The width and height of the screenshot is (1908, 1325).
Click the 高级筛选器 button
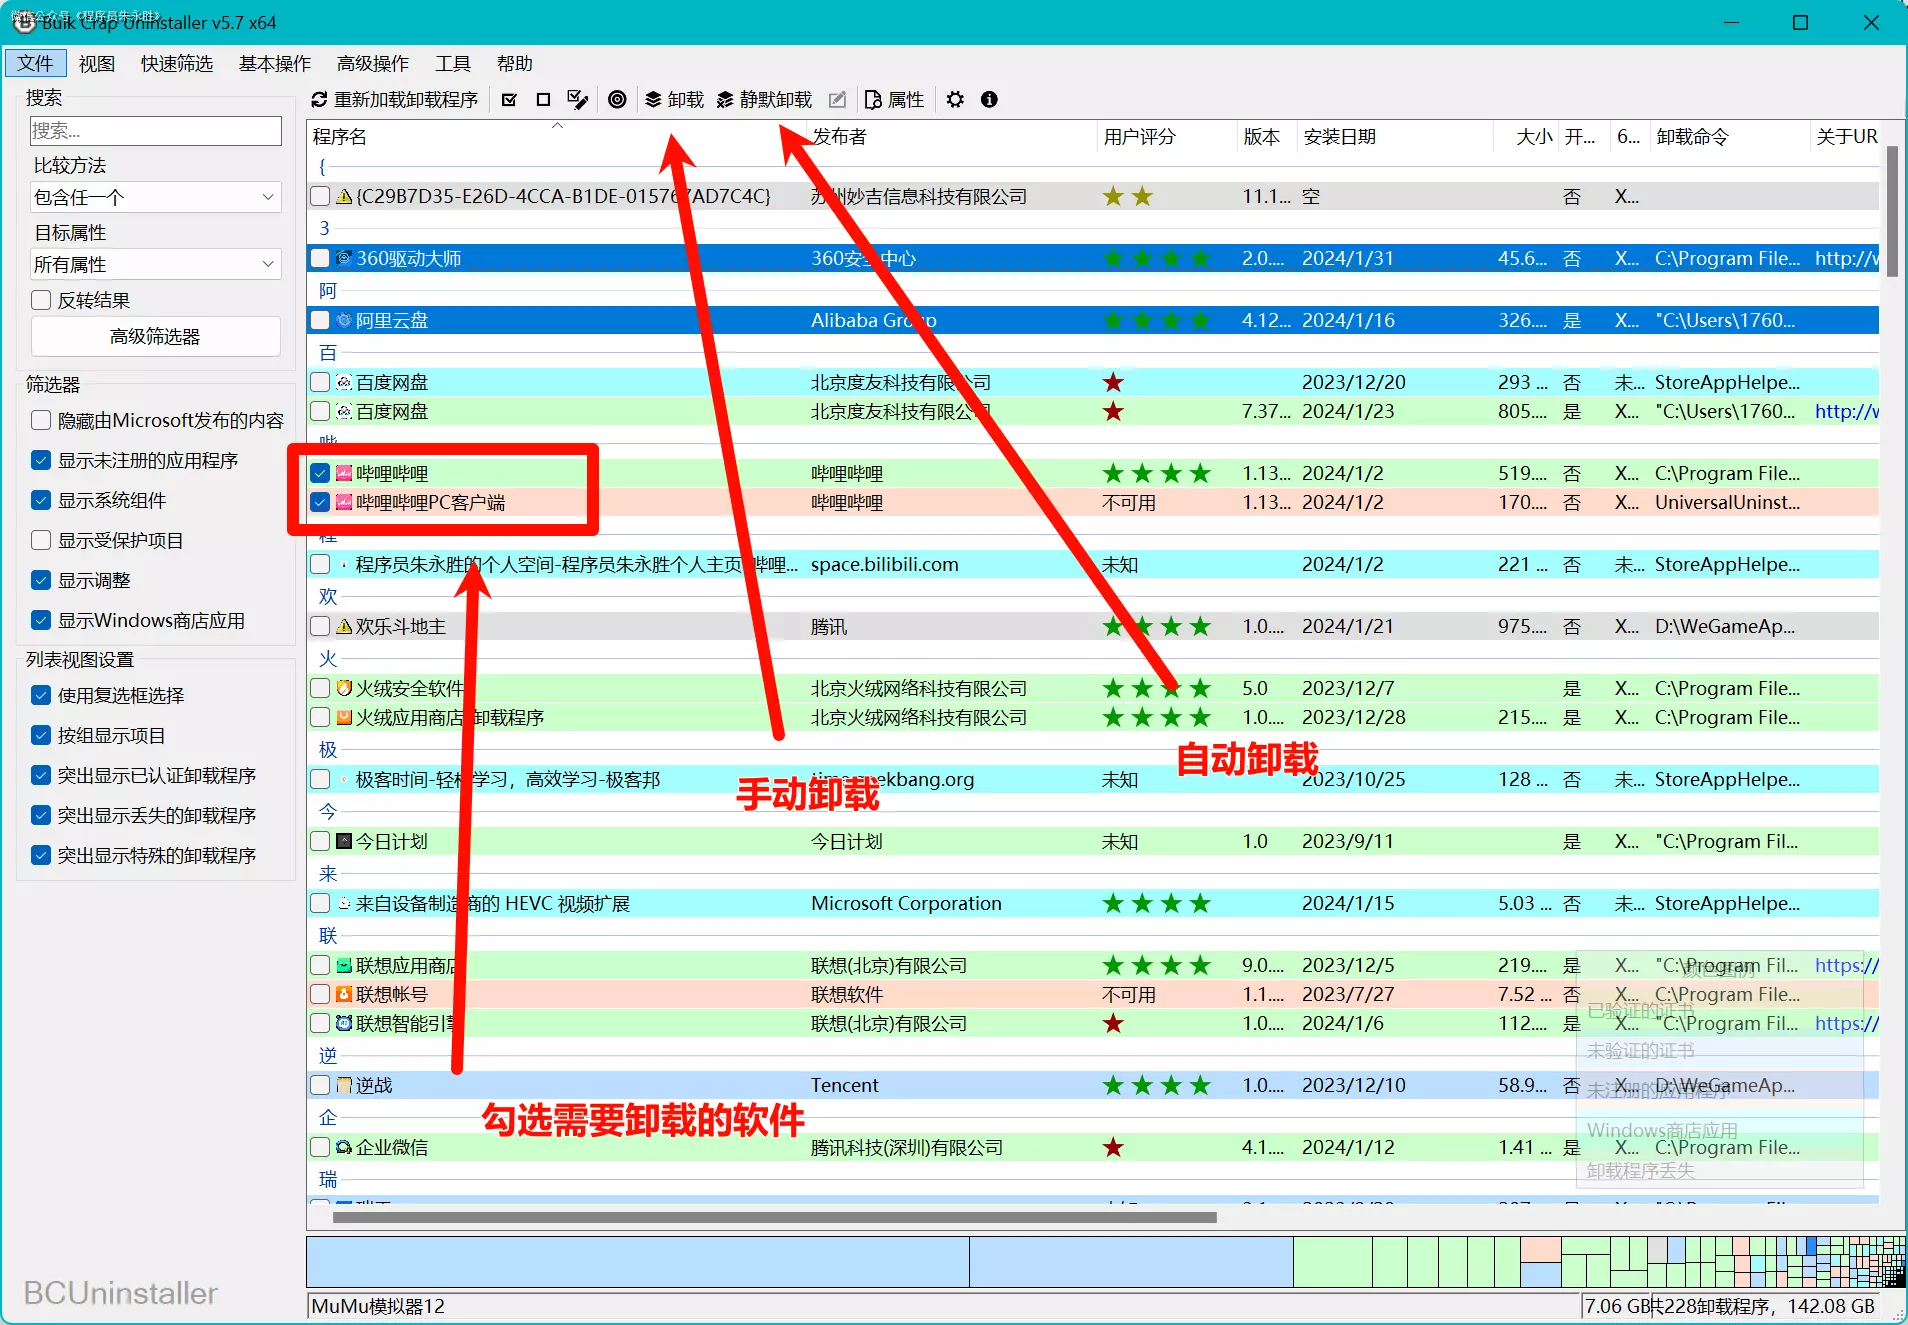click(155, 337)
